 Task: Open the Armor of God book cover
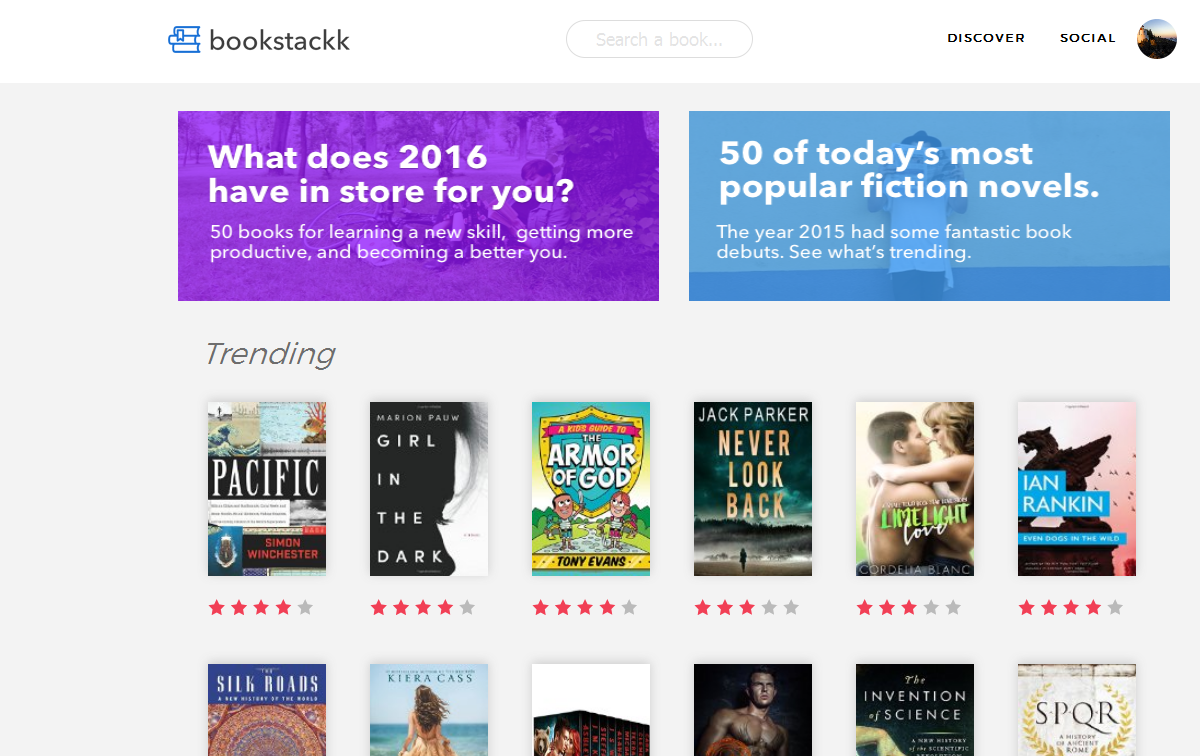[591, 489]
